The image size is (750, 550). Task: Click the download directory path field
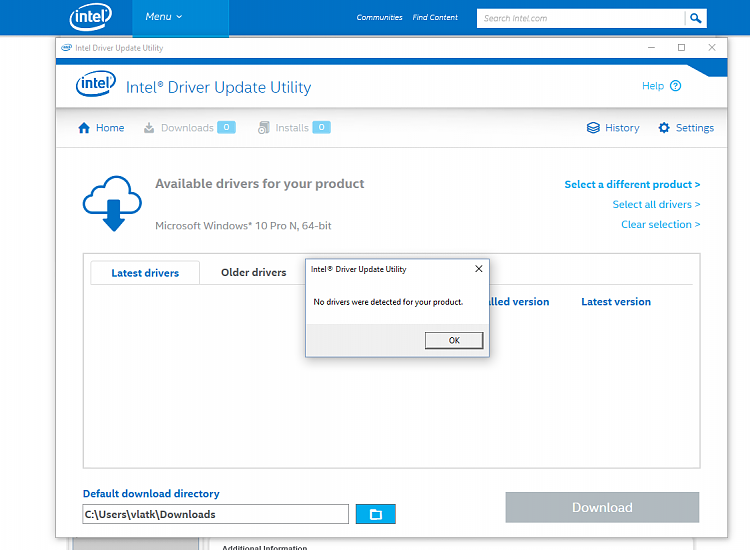click(215, 514)
